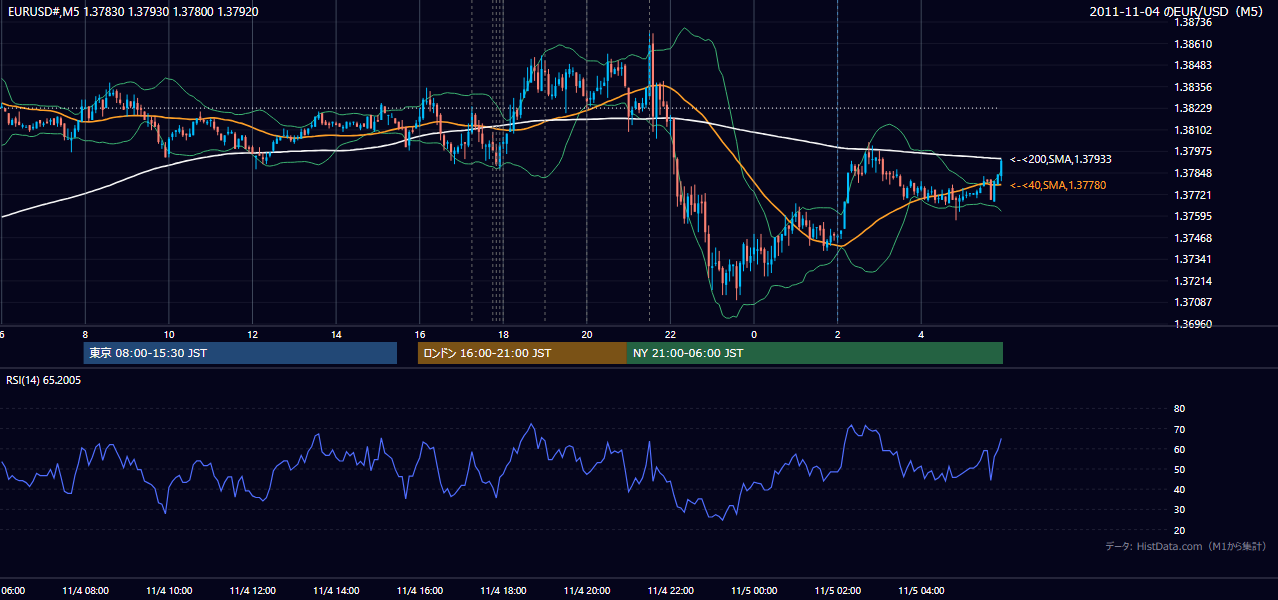The height and width of the screenshot is (600, 1278).
Task: Click the '<-<200,SMA,1.37933' line label
Action: [1061, 159]
